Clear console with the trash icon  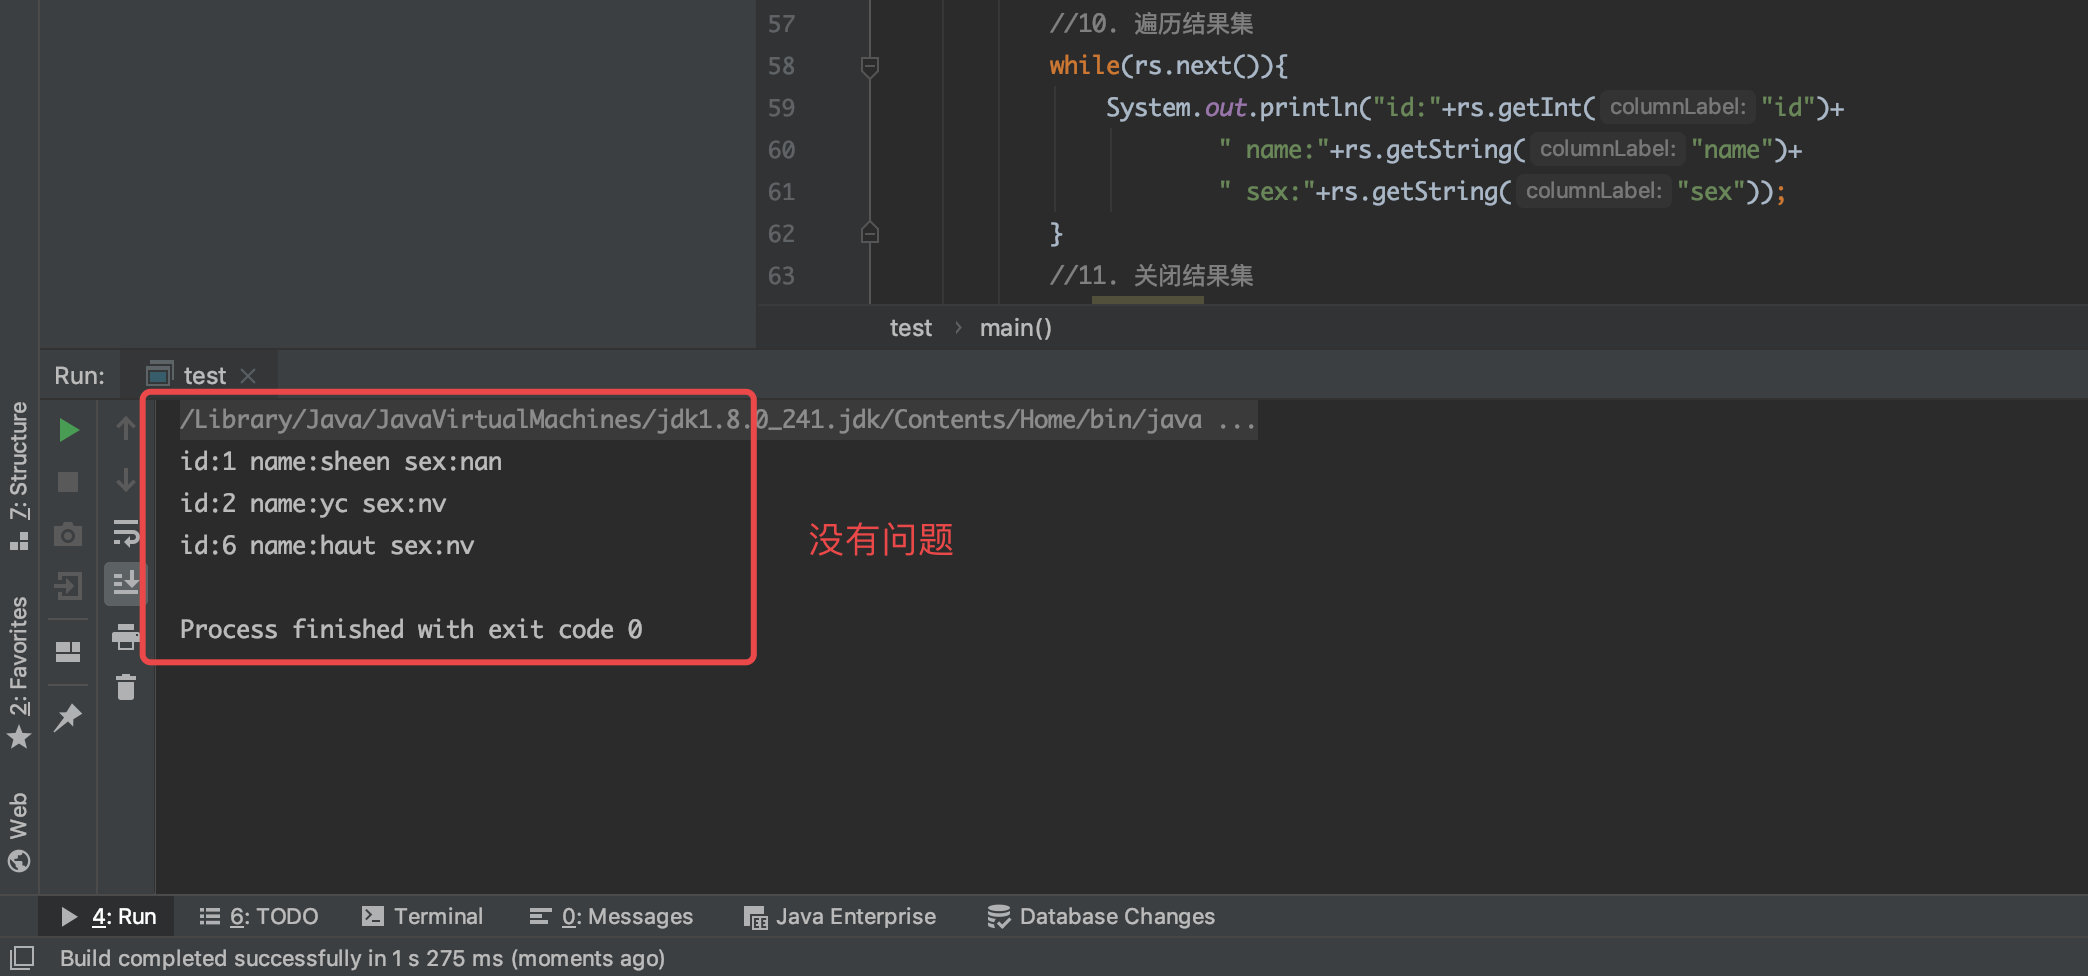(125, 687)
